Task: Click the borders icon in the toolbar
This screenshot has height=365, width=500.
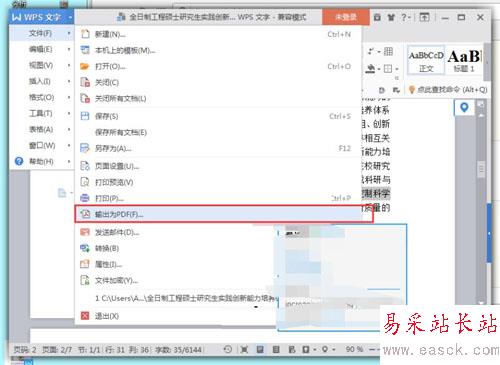Action: click(388, 69)
